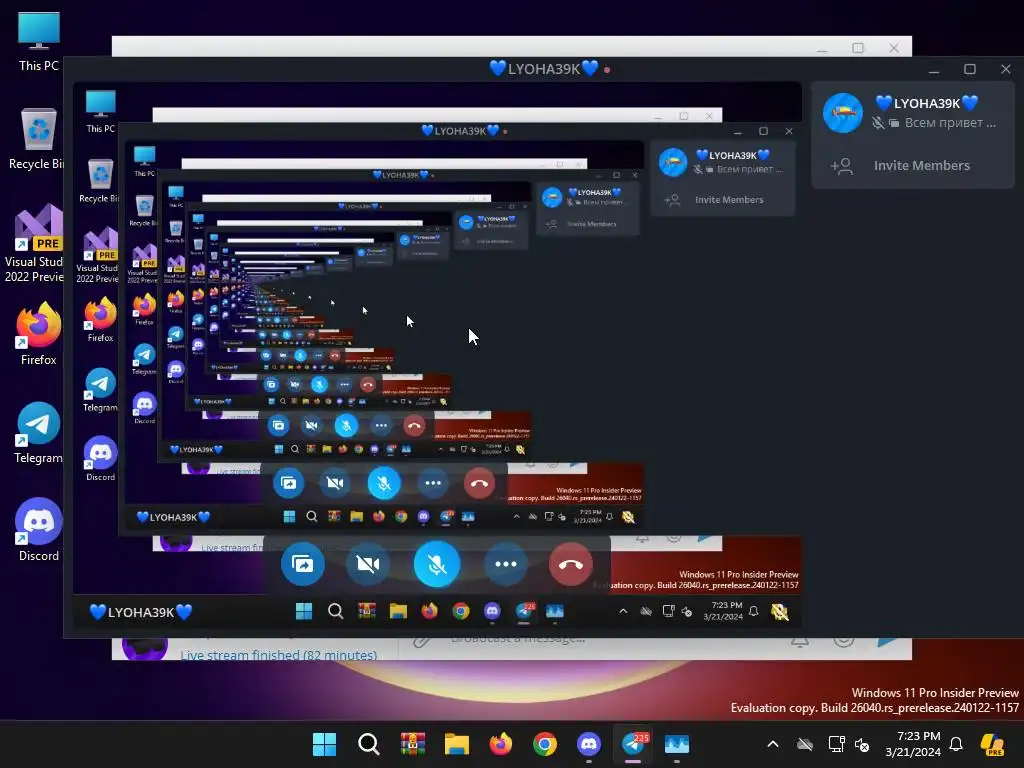Launch Visual Studio 2022 Preview desktop shortcut
1024x768 pixels.
point(35,244)
